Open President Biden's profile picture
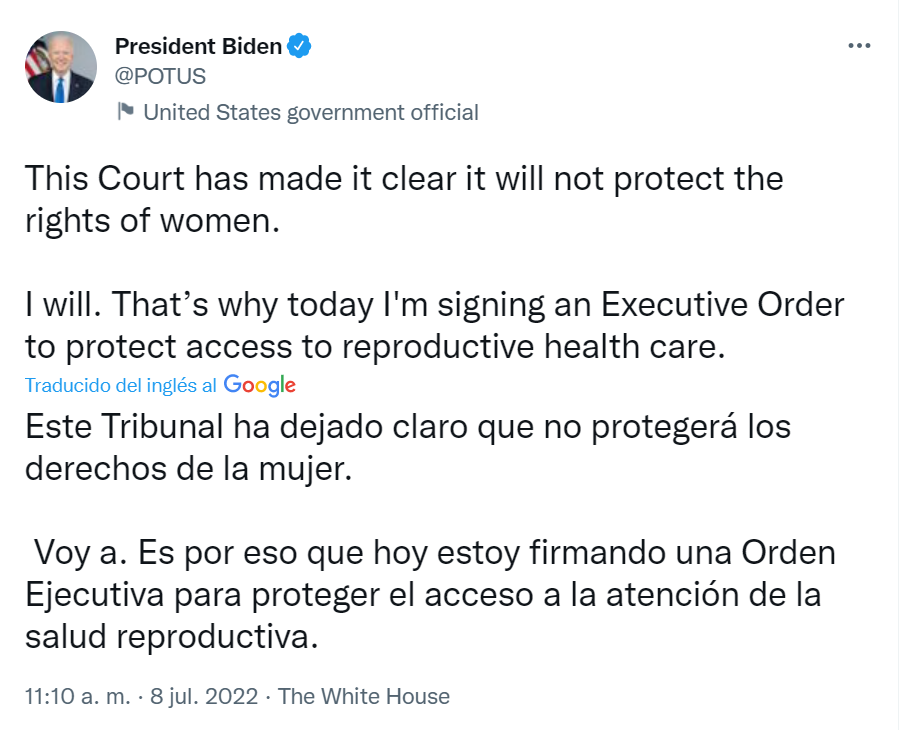 tap(60, 67)
